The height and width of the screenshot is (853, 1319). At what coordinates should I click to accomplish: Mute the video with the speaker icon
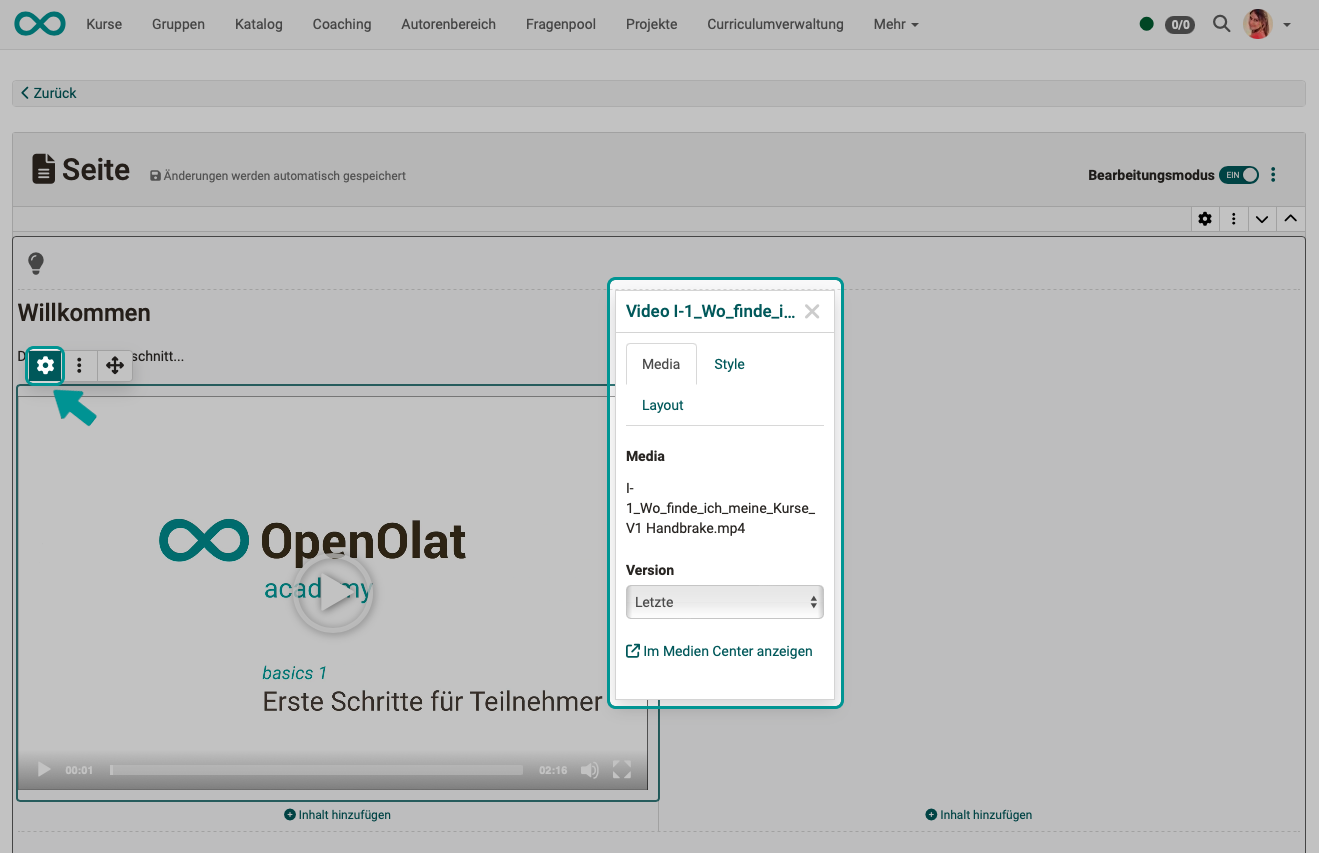click(590, 770)
